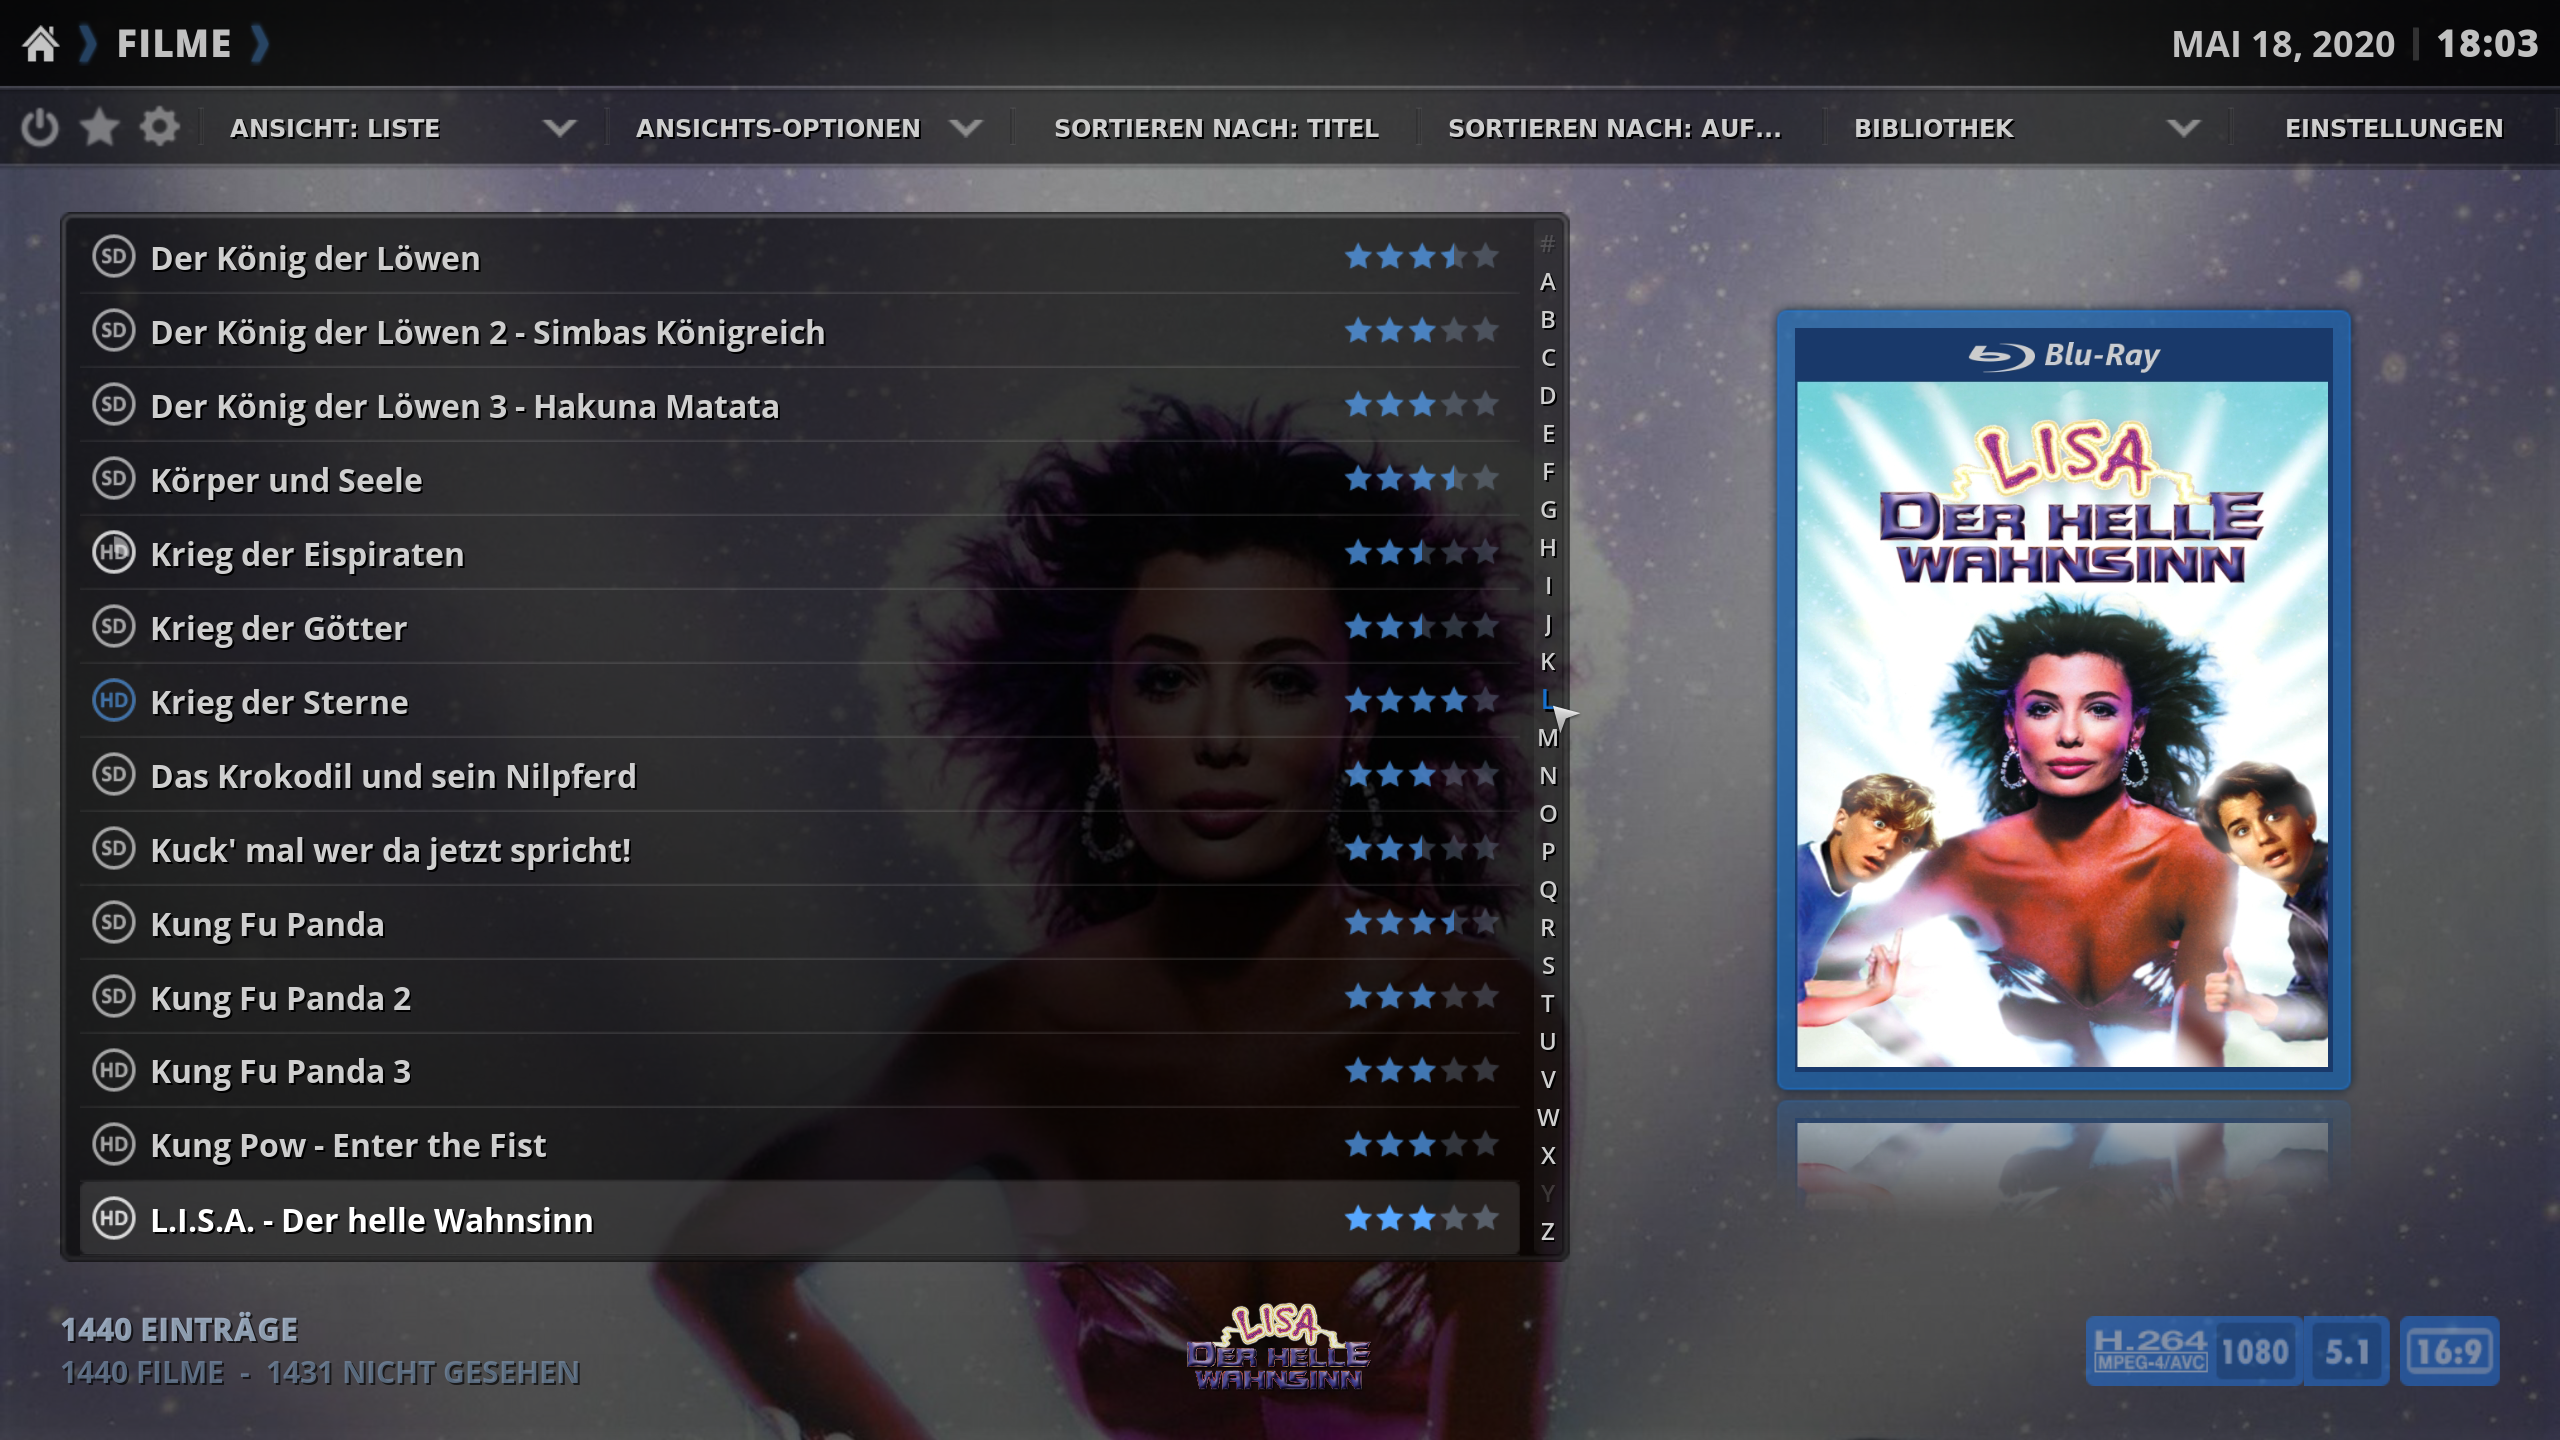The image size is (2560, 1440).
Task: Click the SD badge next to Körper und Seele
Action: 114,479
